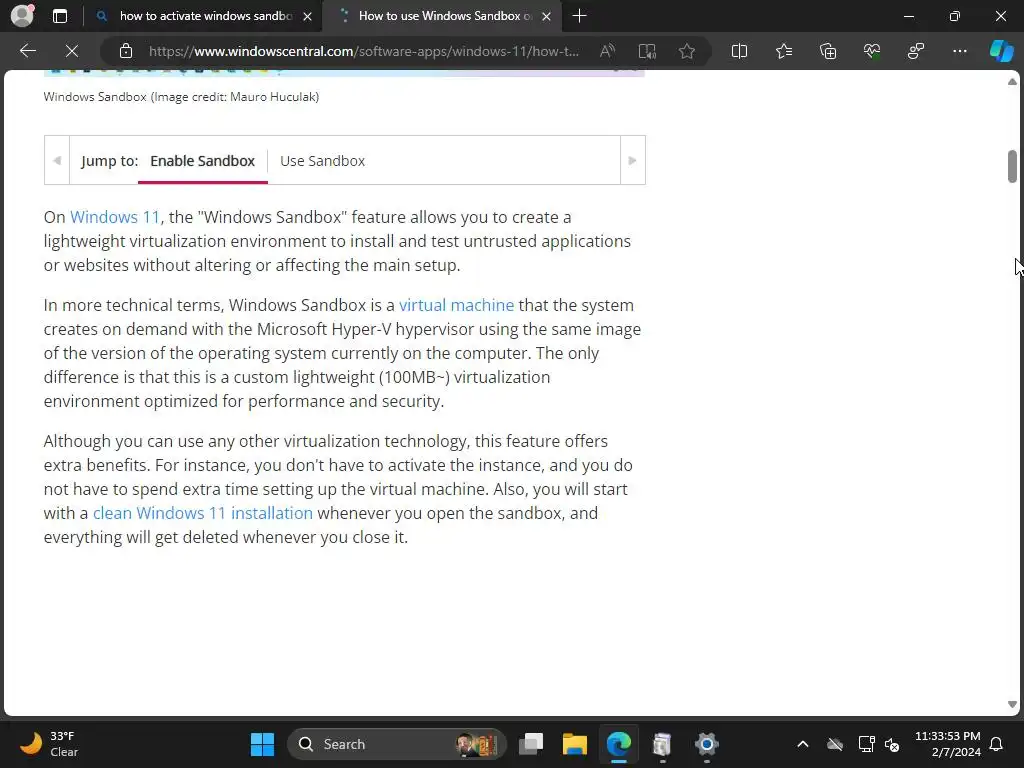Screen dimensions: 1024x768
Task: Select the 'Enable Sandbox' jump tab
Action: tap(202, 161)
